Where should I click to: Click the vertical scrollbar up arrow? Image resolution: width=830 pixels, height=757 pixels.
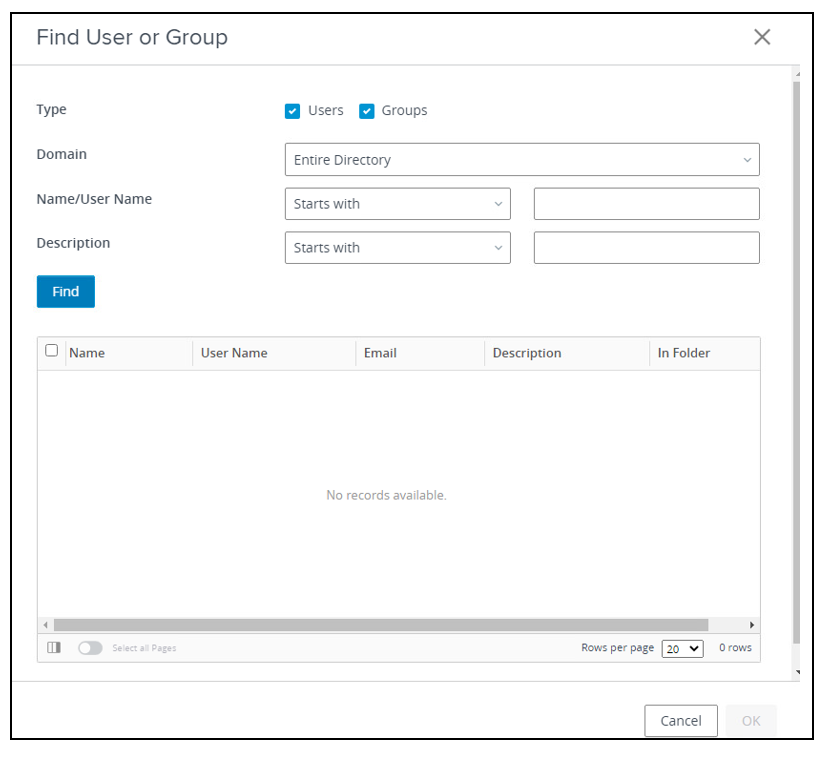(796, 74)
